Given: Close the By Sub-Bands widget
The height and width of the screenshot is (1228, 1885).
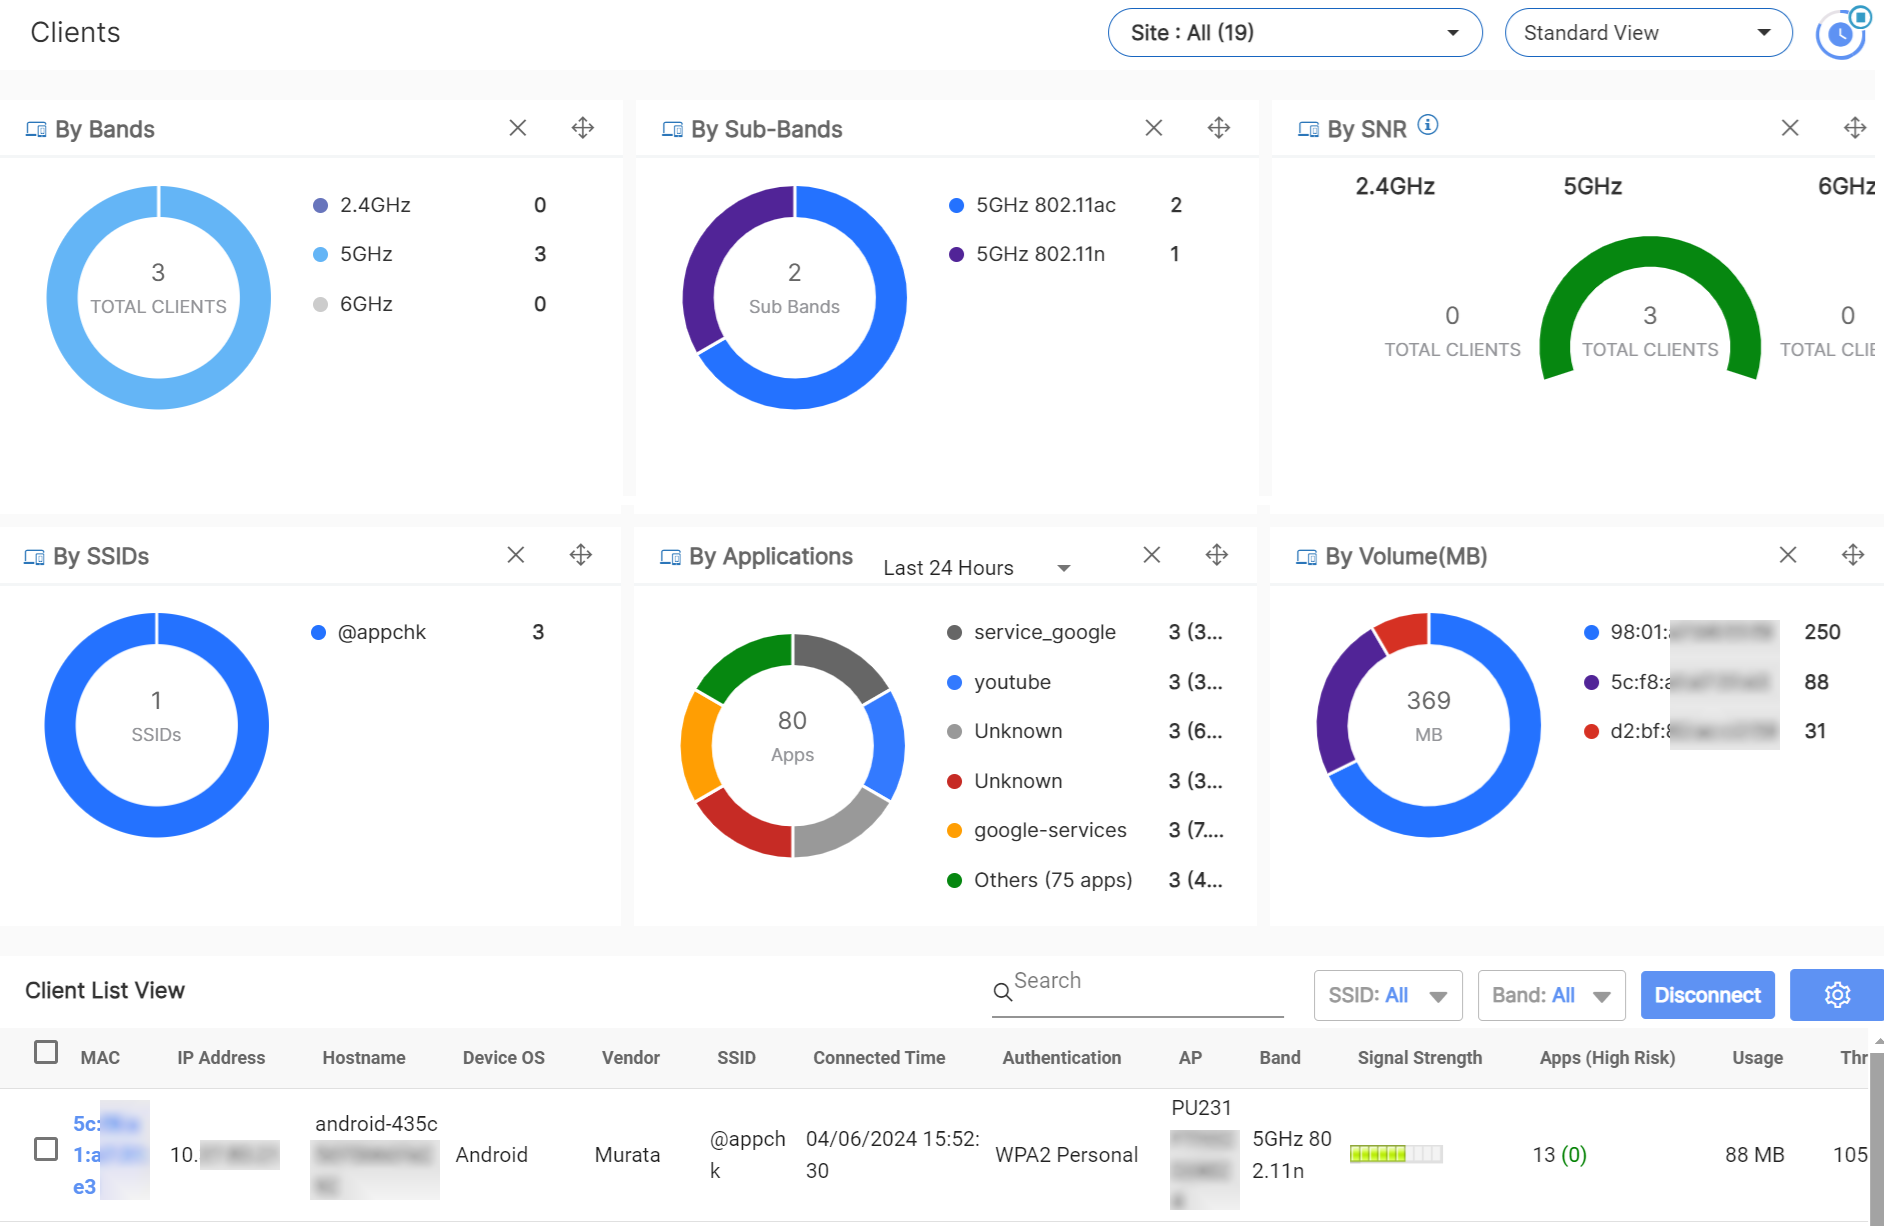Looking at the screenshot, I should tap(1153, 128).
